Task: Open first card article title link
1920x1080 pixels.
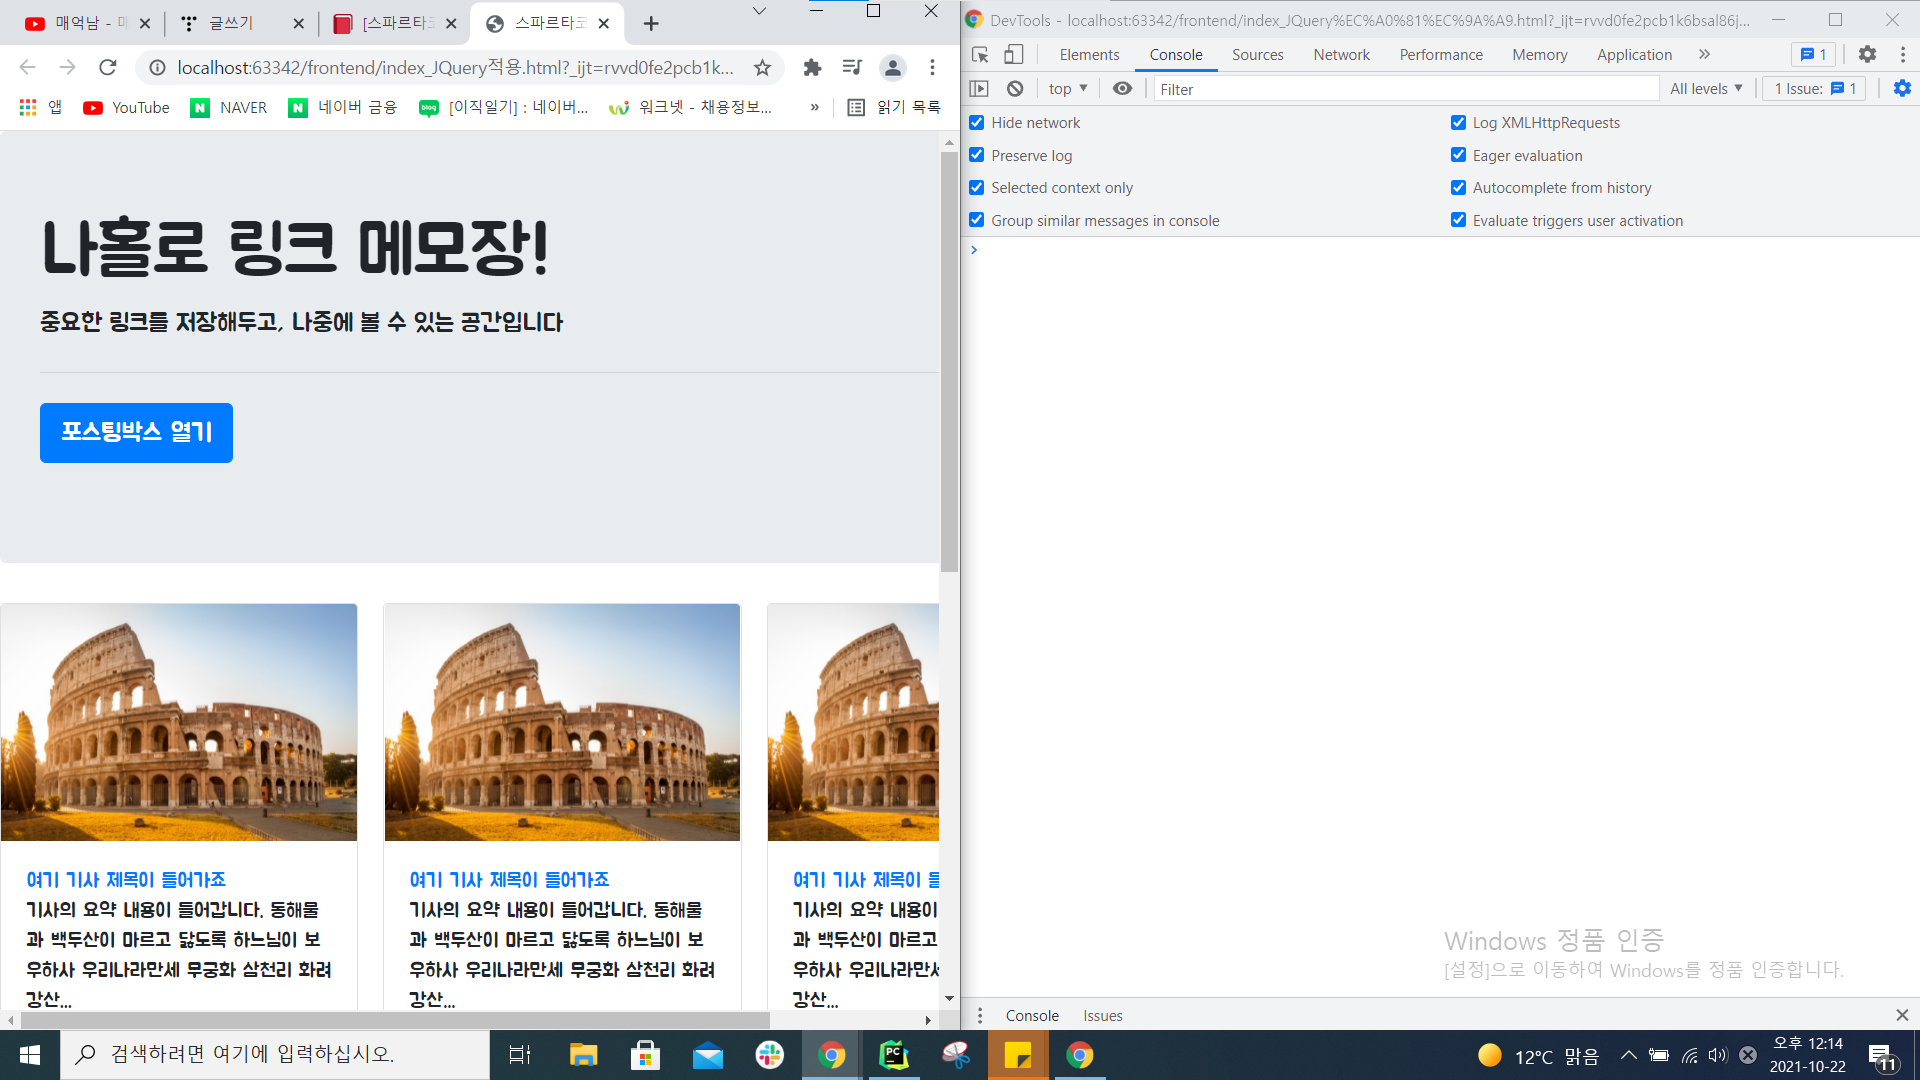Action: tap(126, 880)
